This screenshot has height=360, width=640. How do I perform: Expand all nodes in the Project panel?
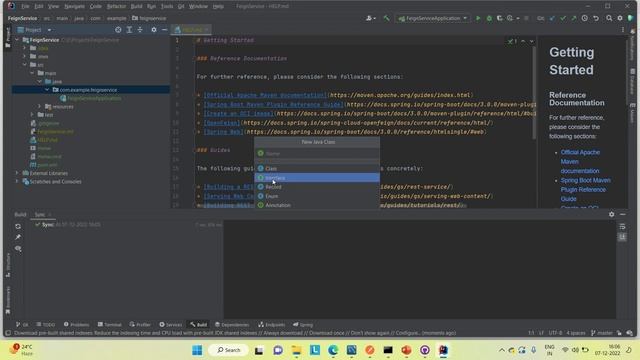(129, 30)
